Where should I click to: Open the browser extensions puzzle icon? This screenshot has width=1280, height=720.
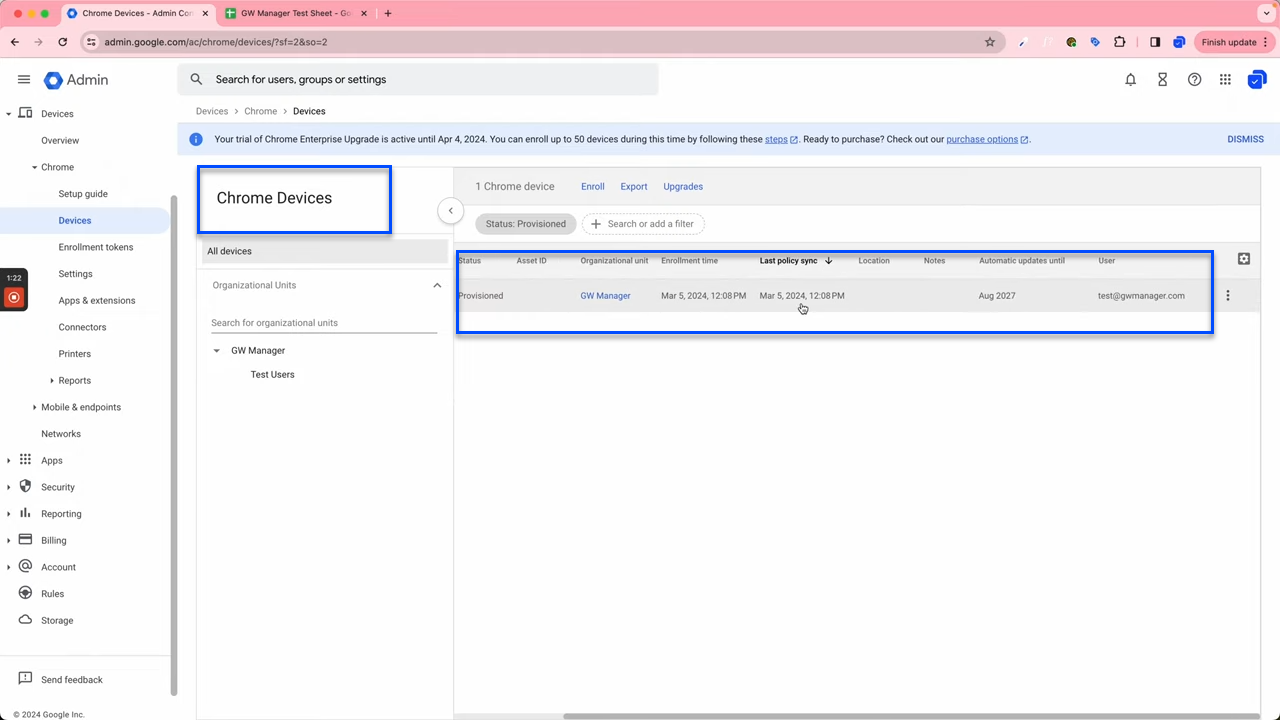point(1119,42)
